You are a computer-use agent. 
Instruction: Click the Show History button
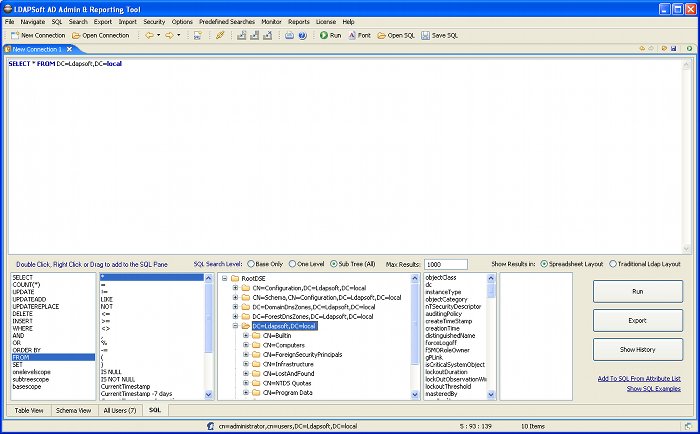pos(638,350)
